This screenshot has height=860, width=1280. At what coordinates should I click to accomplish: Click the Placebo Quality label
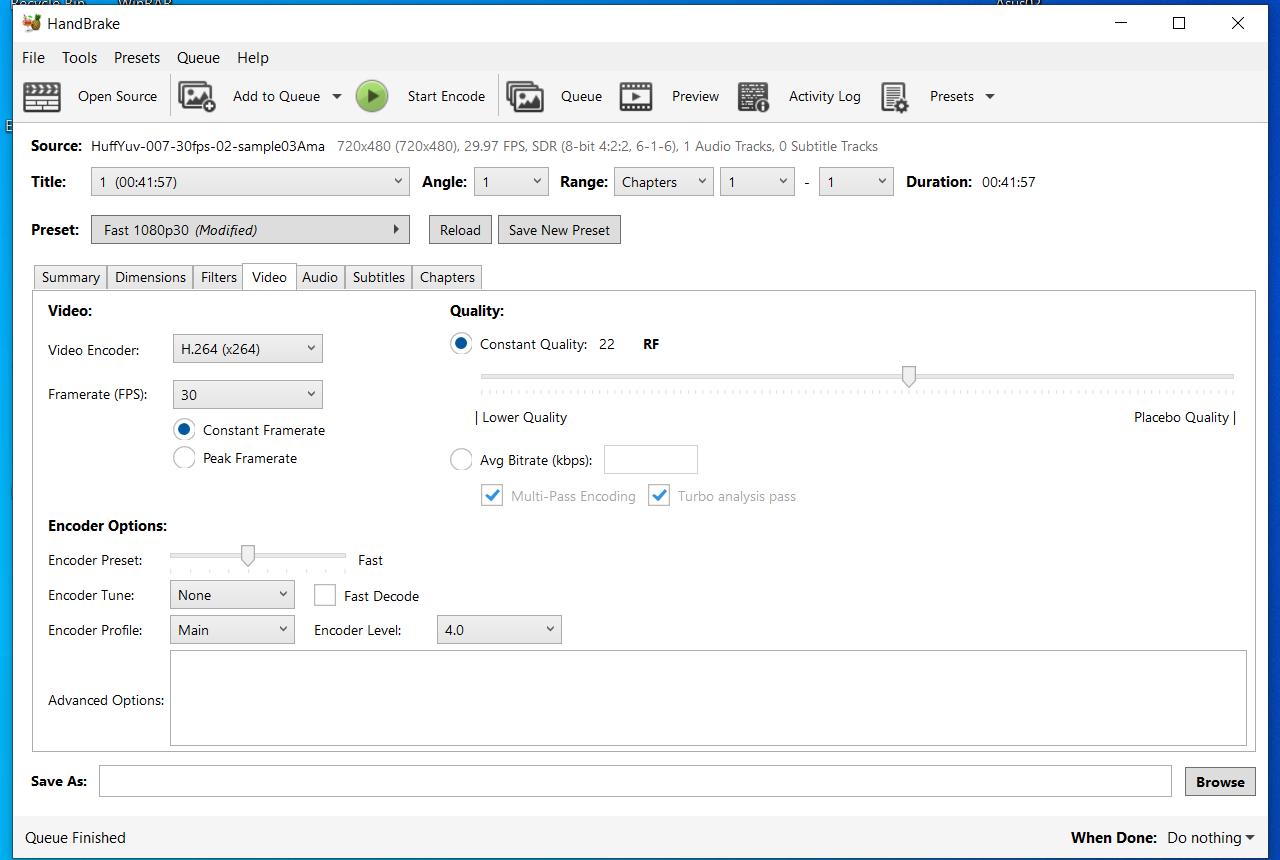tap(1181, 417)
